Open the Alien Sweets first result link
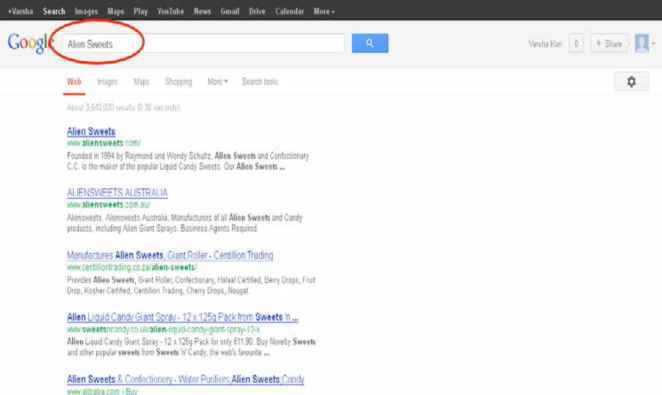Viewport: 662px width, 395px height. tap(91, 132)
